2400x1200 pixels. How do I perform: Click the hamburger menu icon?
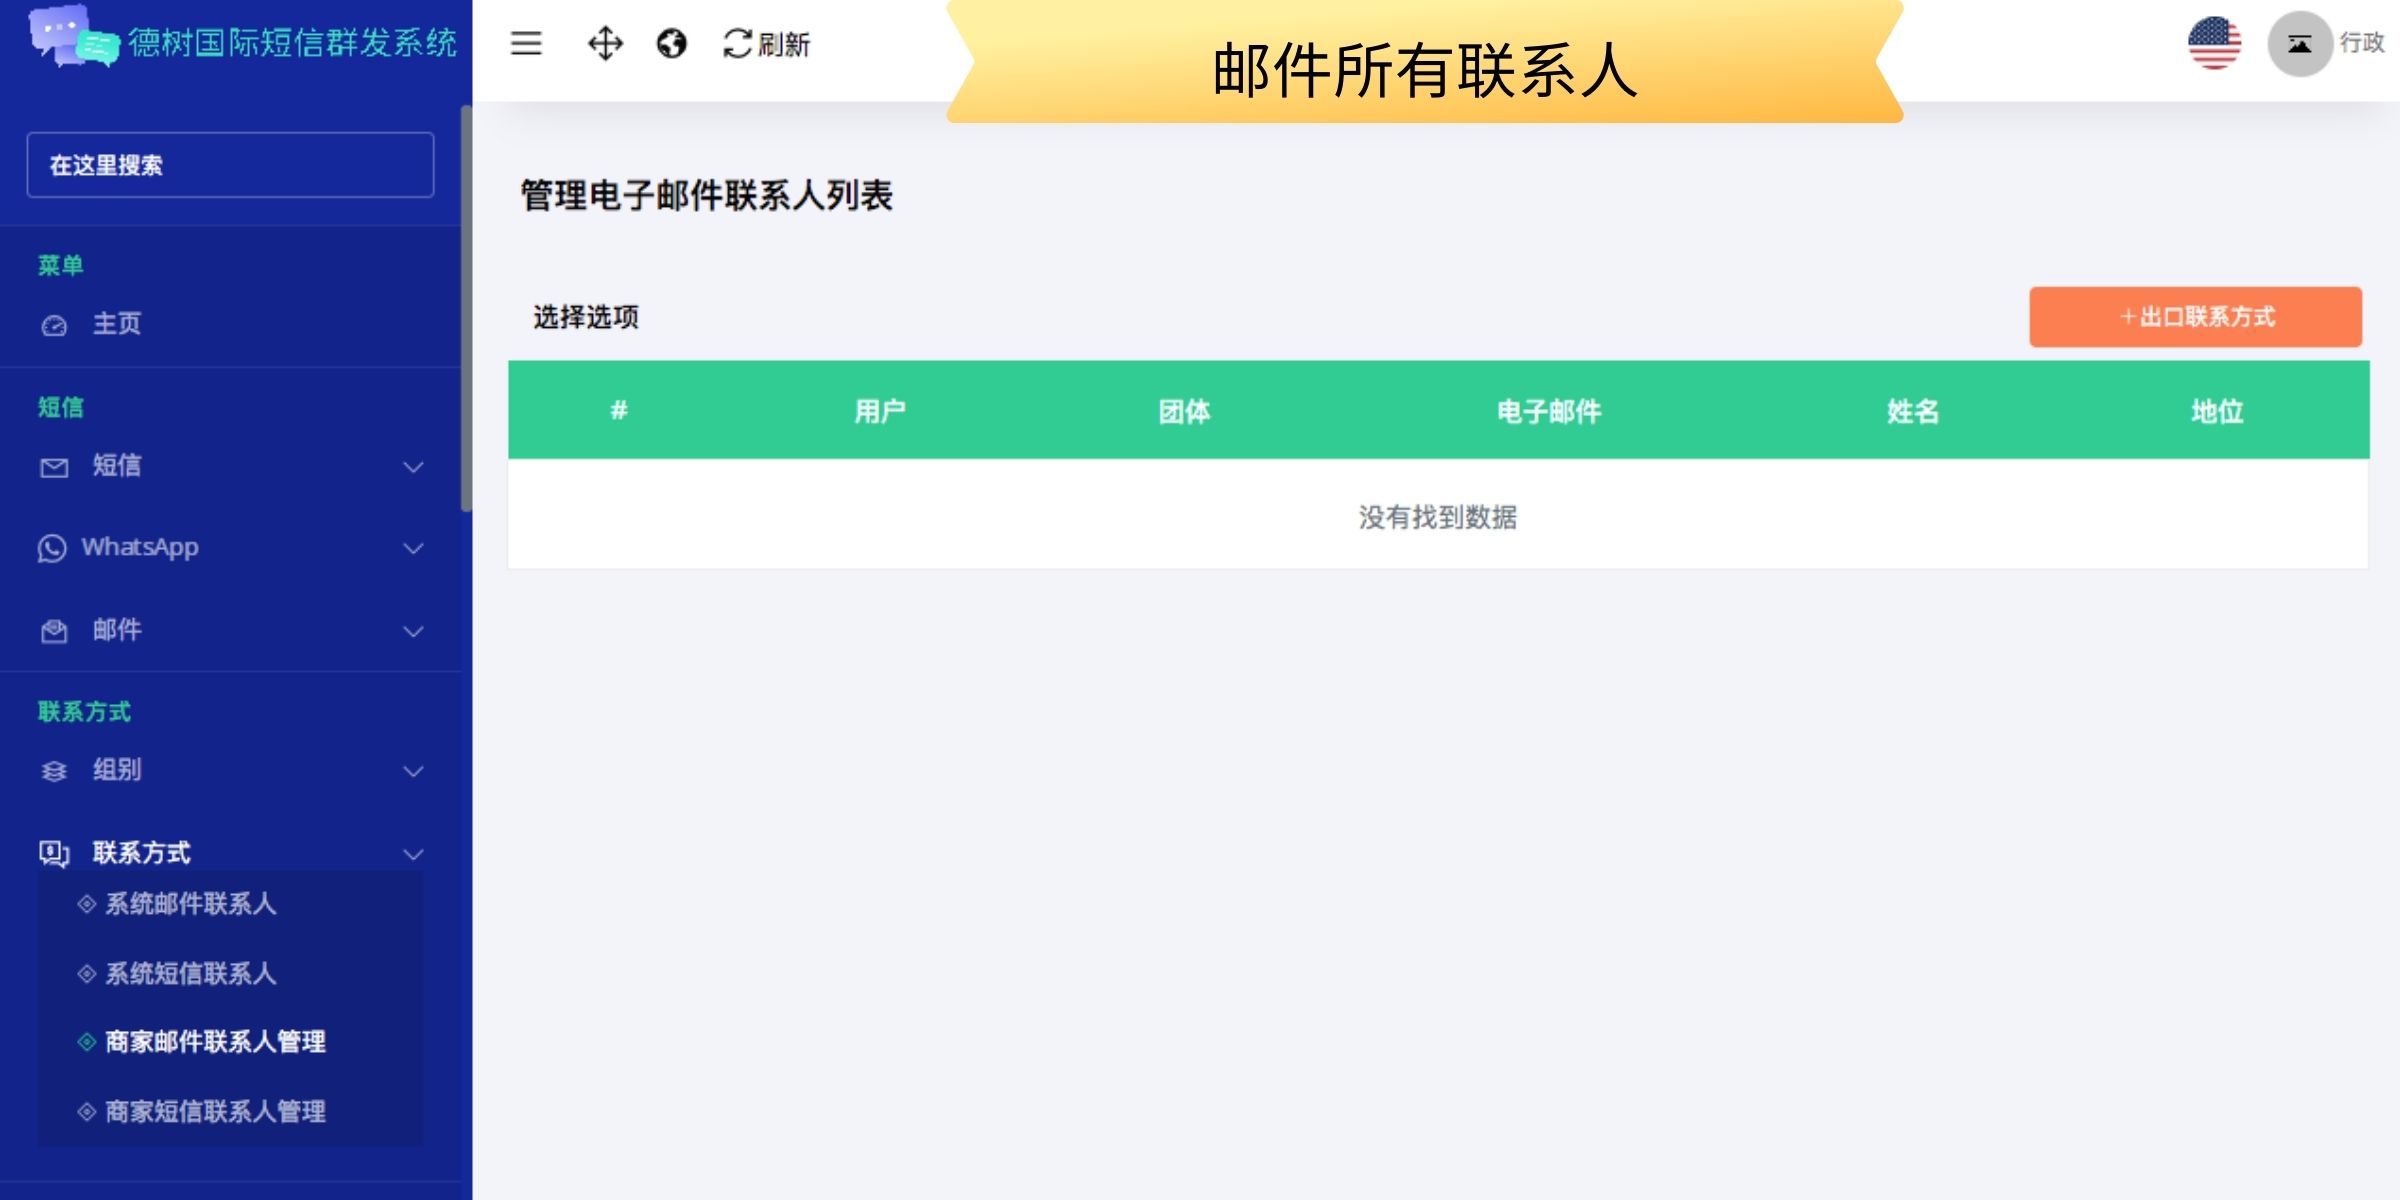tap(526, 43)
